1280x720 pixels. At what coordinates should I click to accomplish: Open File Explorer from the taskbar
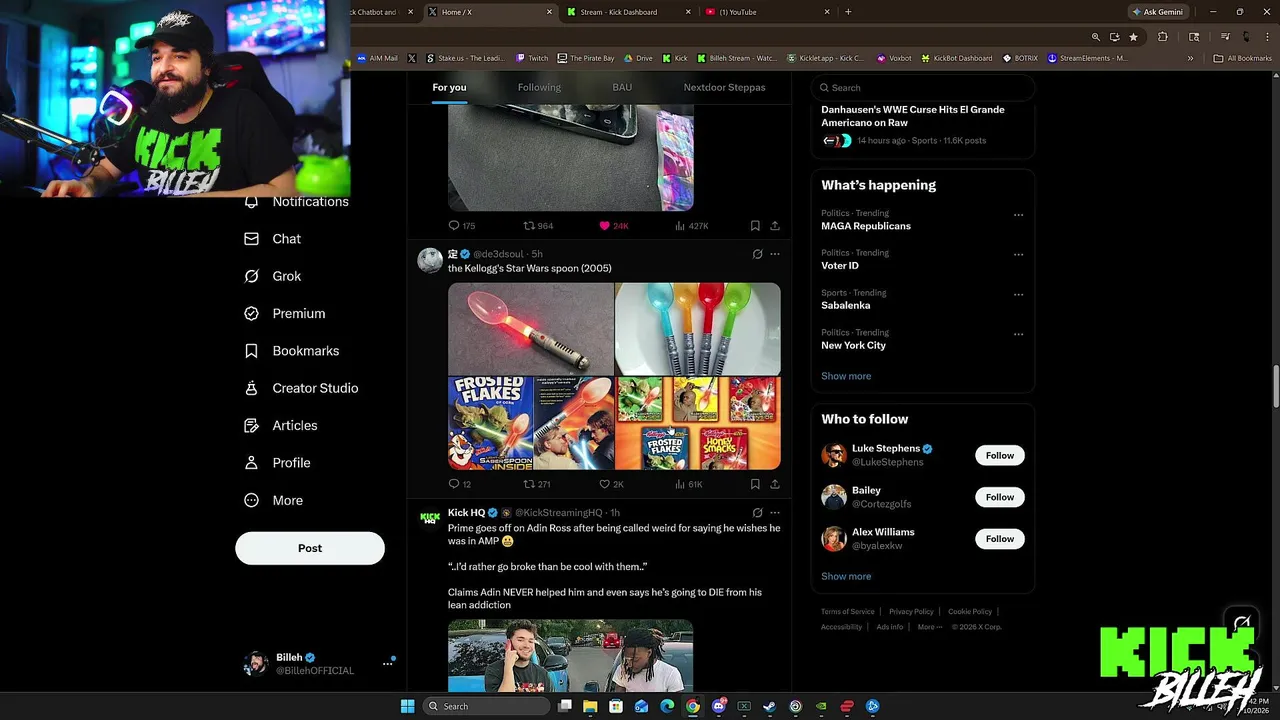tap(590, 706)
